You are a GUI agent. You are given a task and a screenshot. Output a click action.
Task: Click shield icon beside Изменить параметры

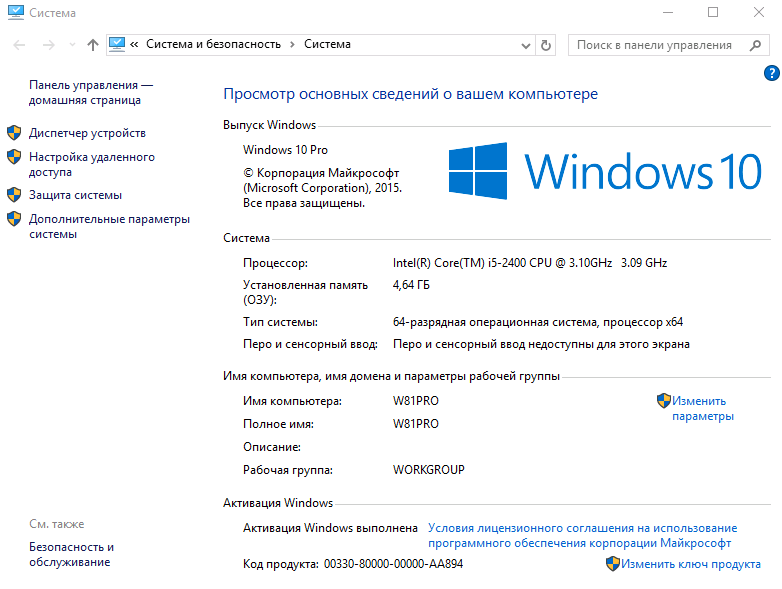[x=664, y=400]
